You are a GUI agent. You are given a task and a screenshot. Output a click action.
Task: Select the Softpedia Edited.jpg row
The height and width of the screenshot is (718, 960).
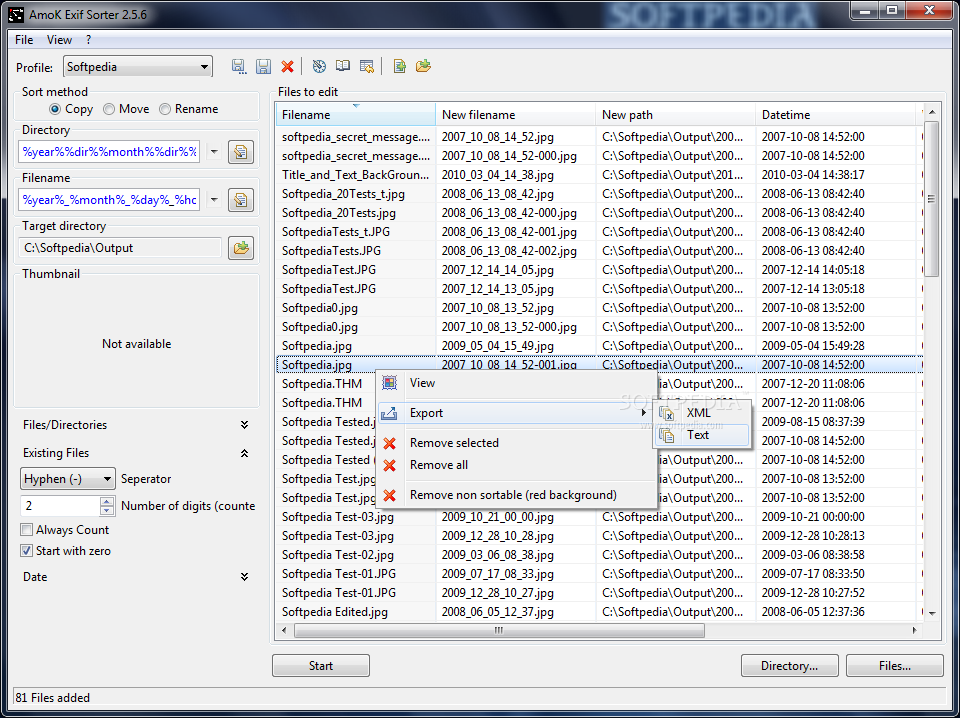point(598,612)
